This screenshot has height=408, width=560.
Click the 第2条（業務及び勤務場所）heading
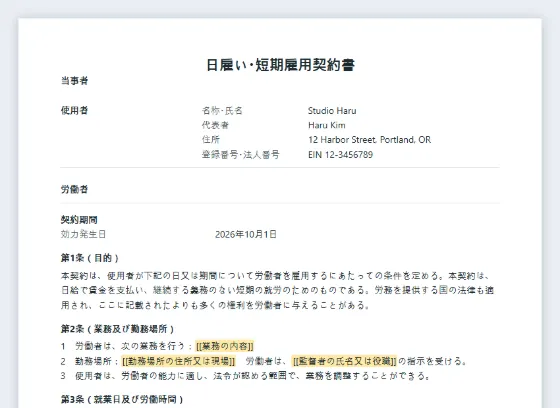click(x=118, y=329)
